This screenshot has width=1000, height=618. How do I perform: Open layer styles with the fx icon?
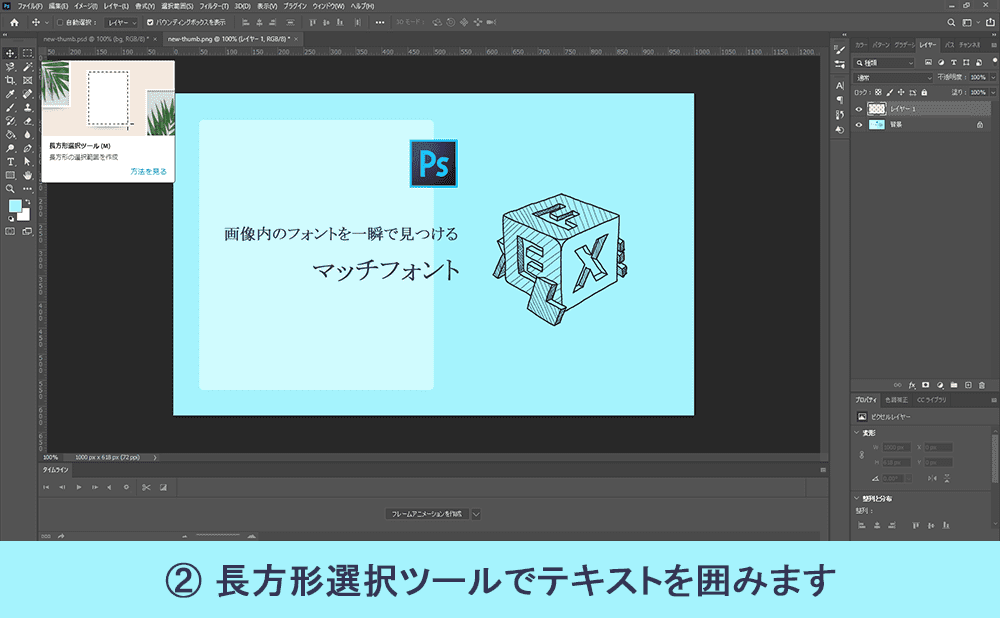tap(911, 384)
